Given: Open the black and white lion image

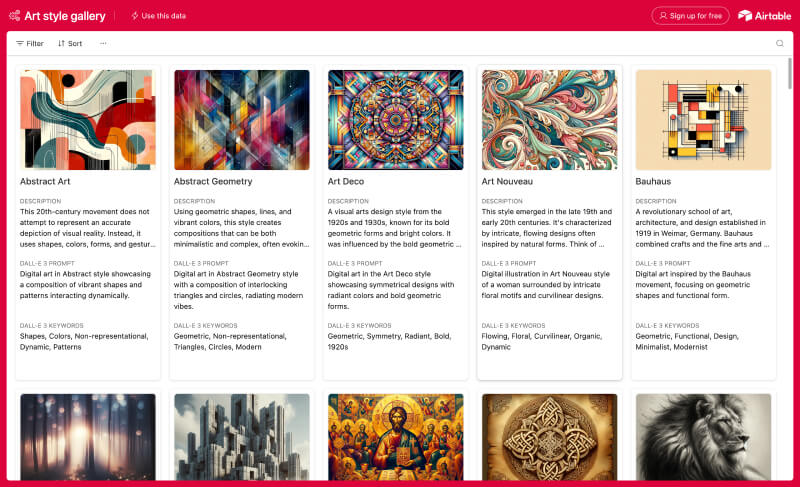Looking at the screenshot, I should coord(703,436).
